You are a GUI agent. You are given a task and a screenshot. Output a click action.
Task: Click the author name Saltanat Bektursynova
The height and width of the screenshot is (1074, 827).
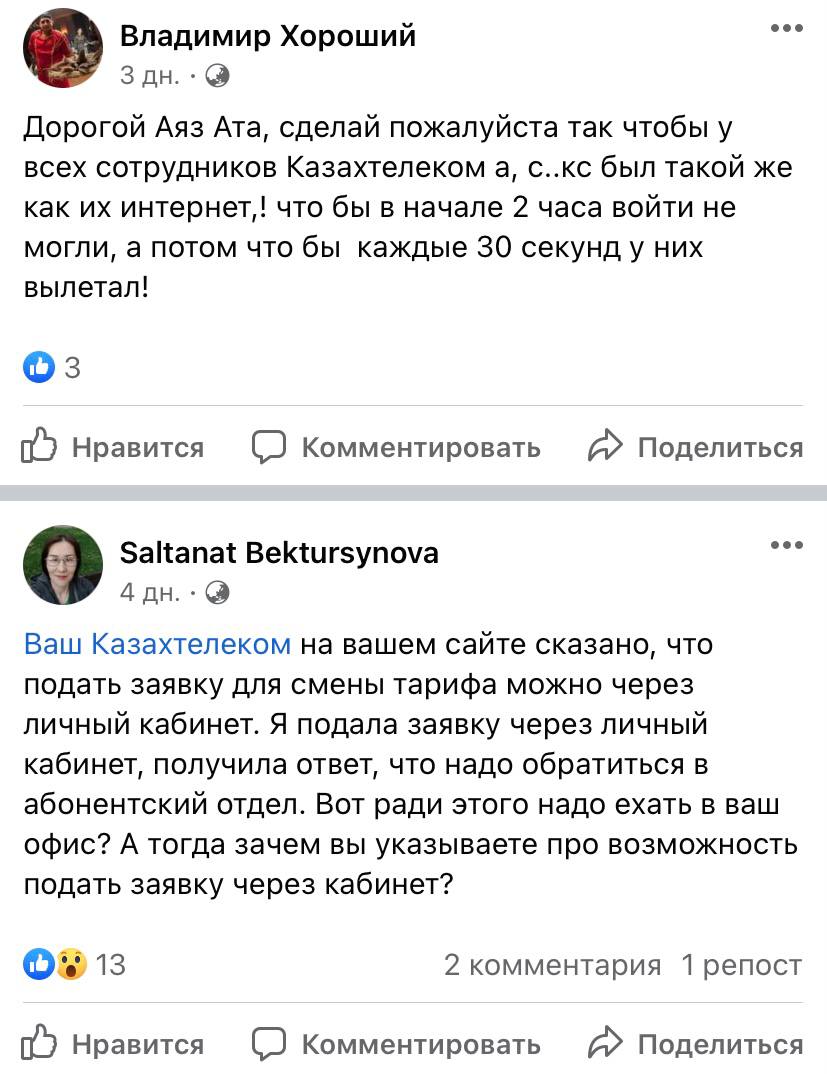[279, 552]
